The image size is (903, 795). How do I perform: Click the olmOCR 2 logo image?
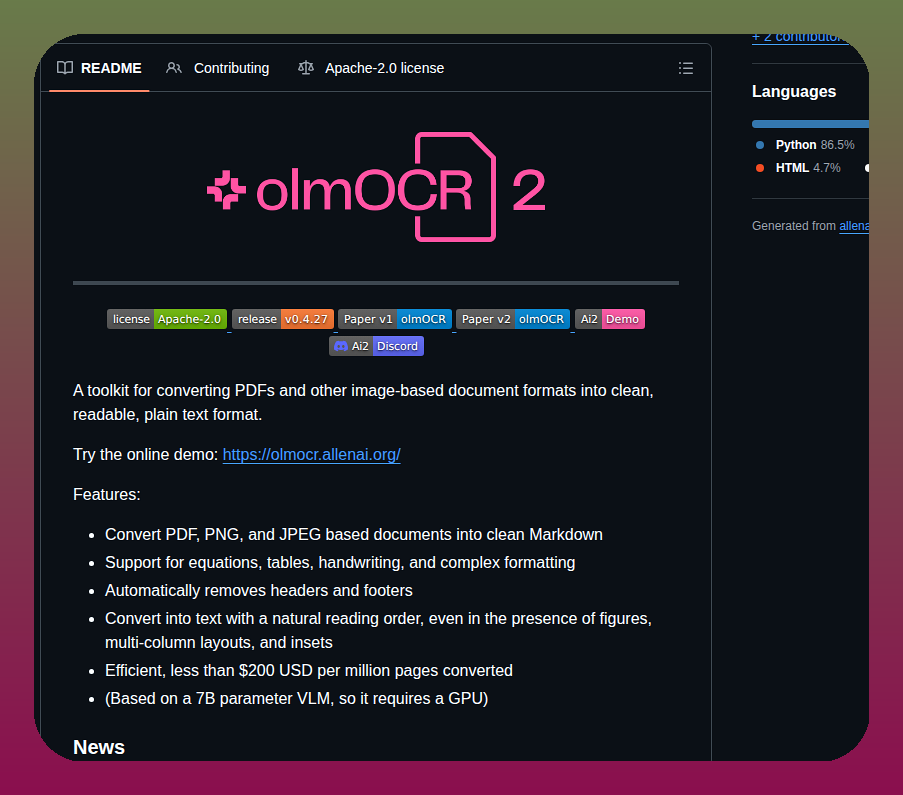[x=376, y=187]
